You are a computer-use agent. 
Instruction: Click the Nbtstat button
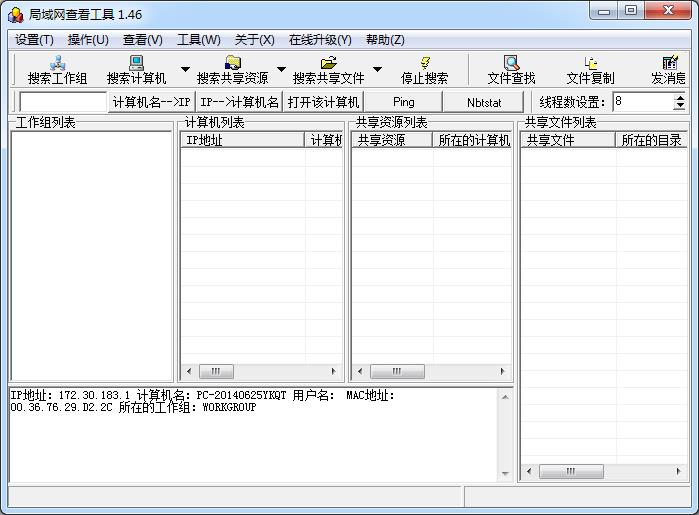click(x=484, y=102)
